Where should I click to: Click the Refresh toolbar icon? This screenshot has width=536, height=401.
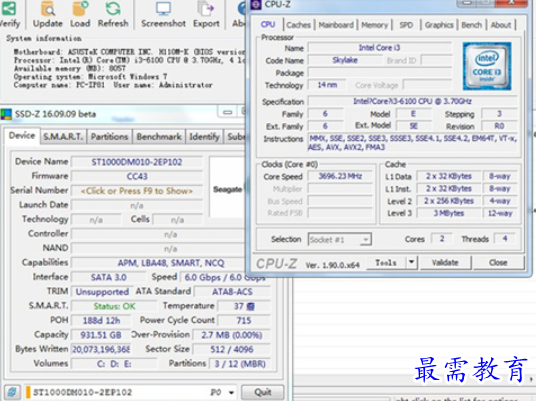pos(113,15)
